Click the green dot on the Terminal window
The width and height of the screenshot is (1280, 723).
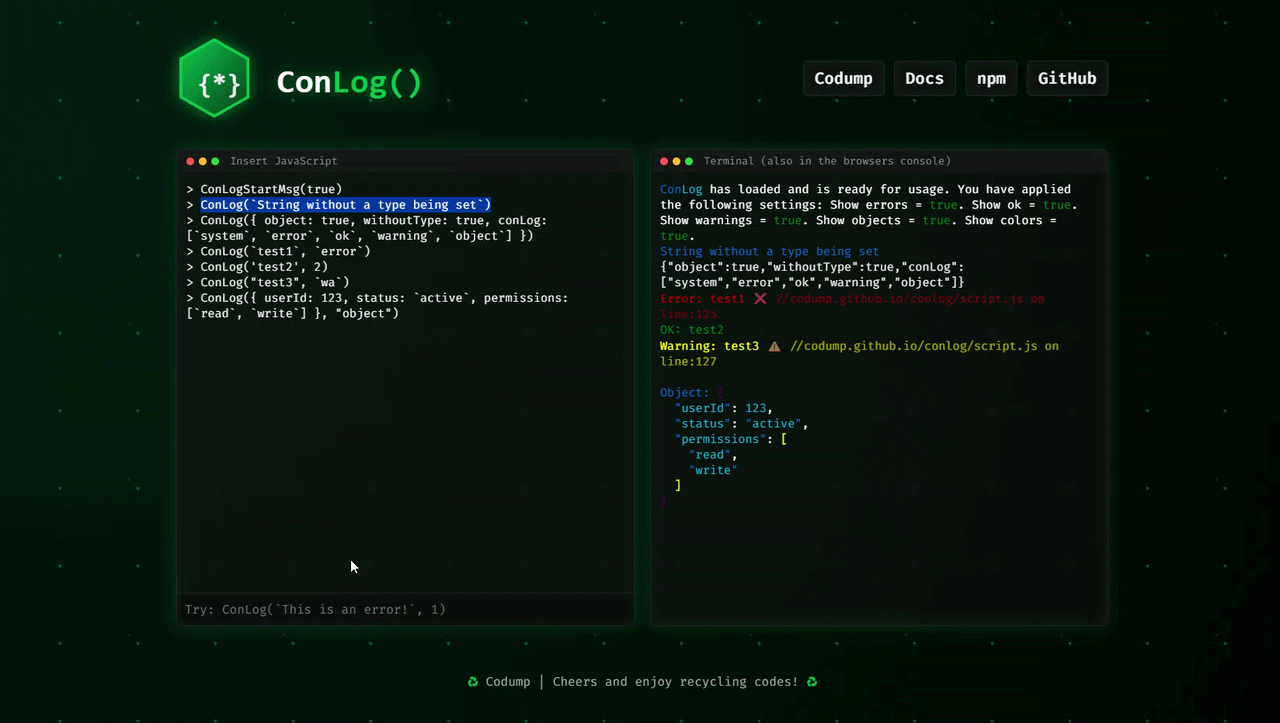[x=688, y=160]
